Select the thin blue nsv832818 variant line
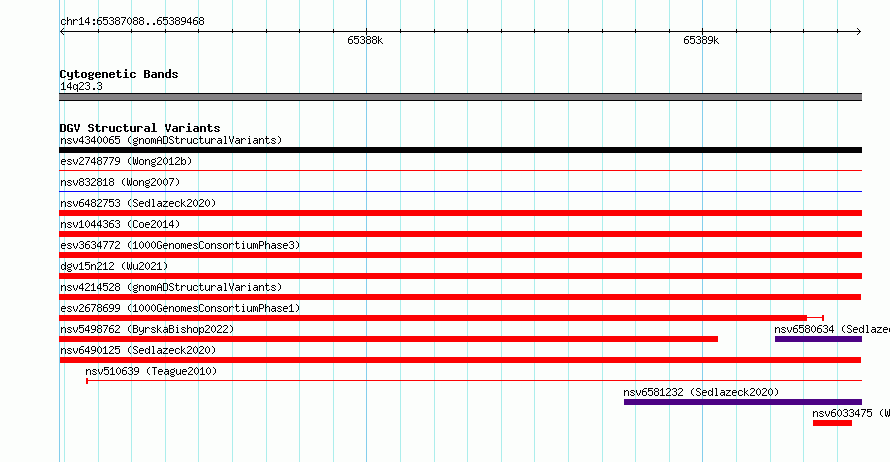This screenshot has height=462, width=890. click(460, 192)
